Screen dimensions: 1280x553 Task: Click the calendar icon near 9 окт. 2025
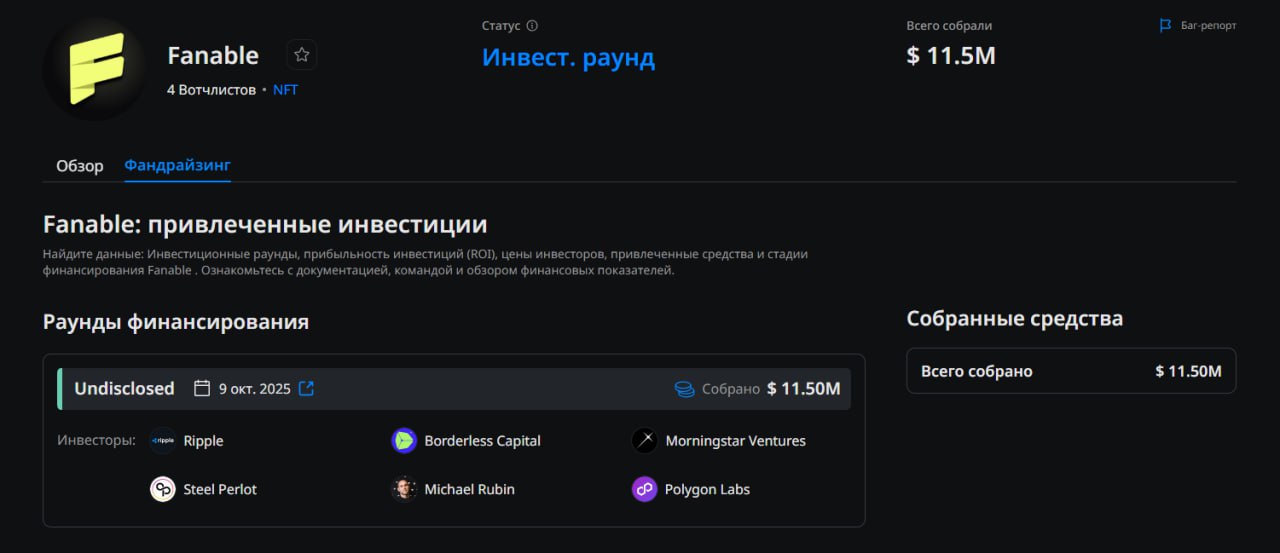click(202, 388)
